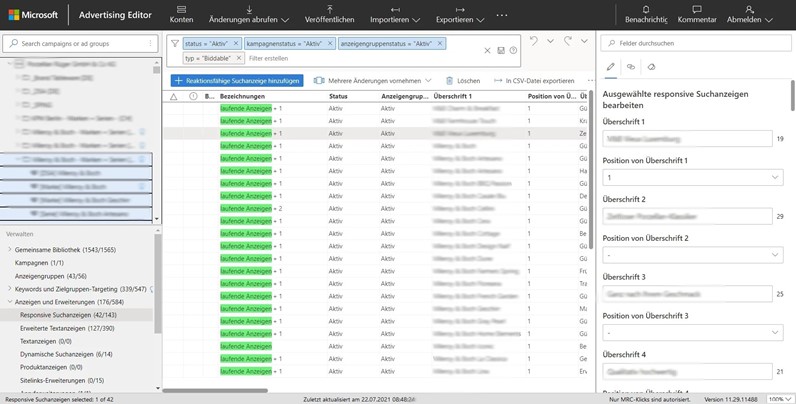Open the Abmelden user menu
The height and width of the screenshot is (404, 796).
tap(749, 15)
